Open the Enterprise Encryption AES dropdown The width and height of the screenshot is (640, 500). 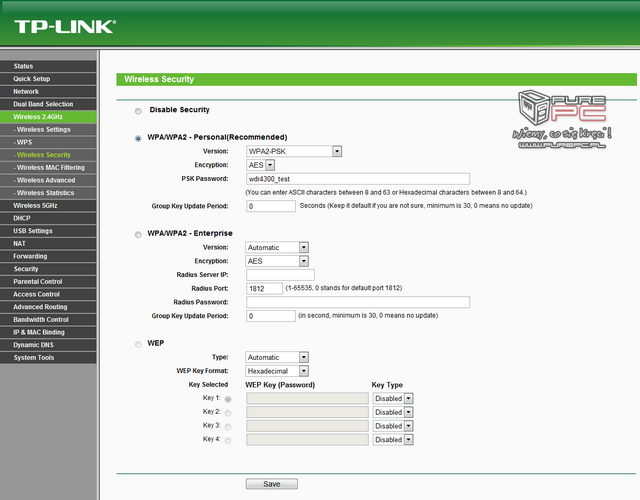277,261
